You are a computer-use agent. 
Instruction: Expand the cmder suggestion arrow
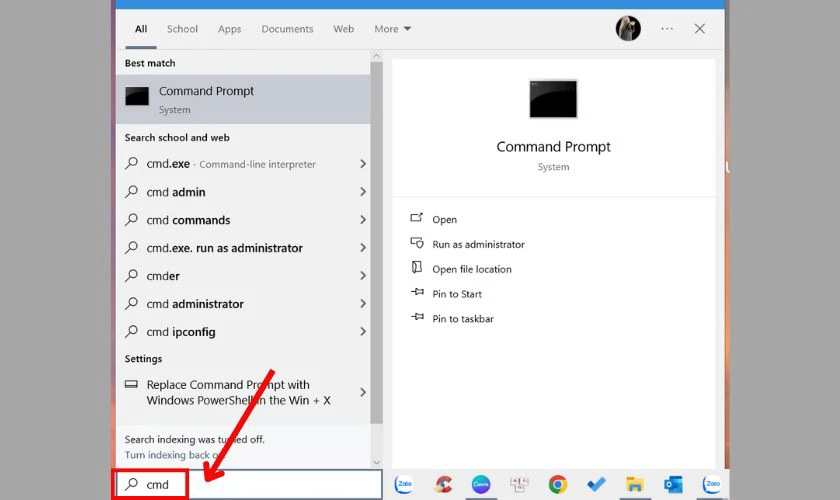click(363, 275)
